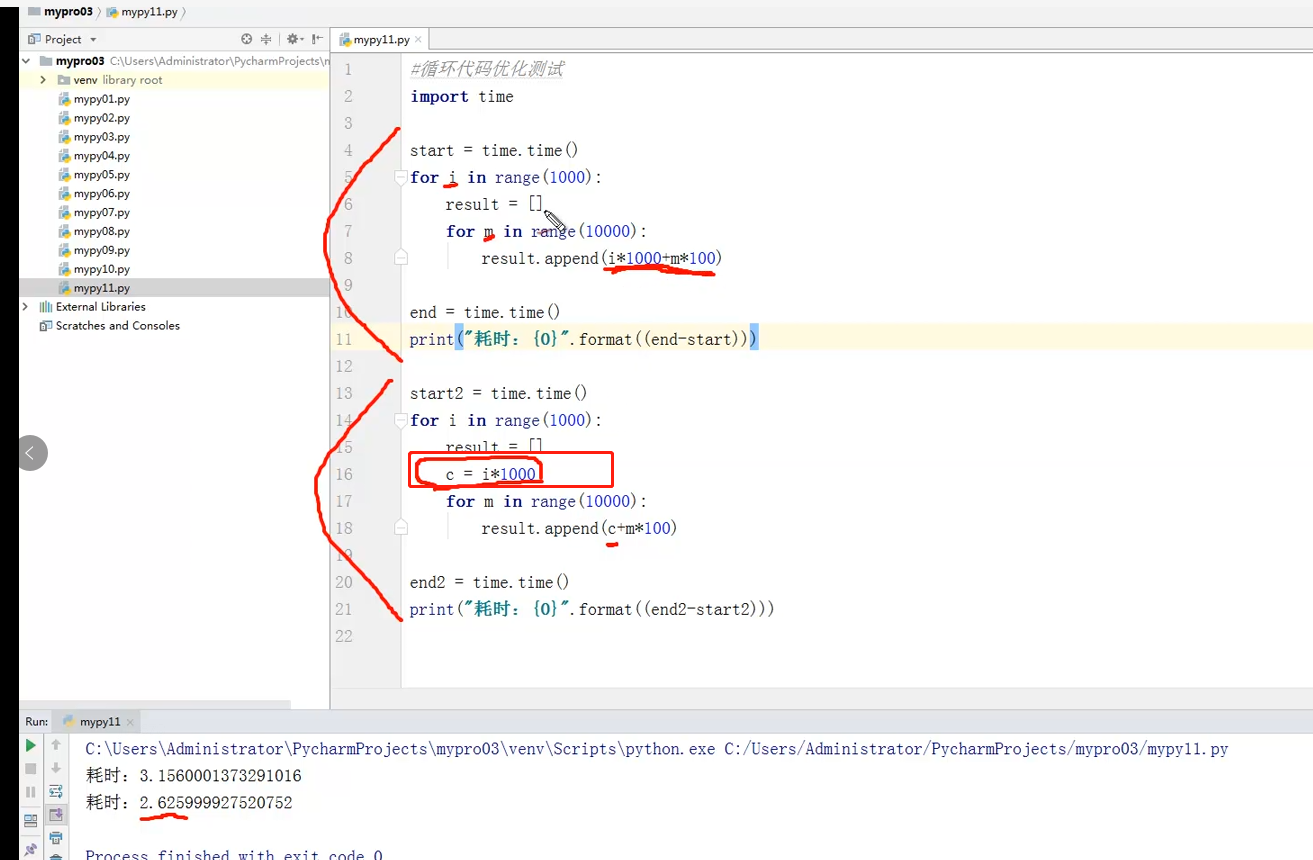Click the Down the stack trace arrow
Screen dimensions: 1313x860
click(x=56, y=768)
